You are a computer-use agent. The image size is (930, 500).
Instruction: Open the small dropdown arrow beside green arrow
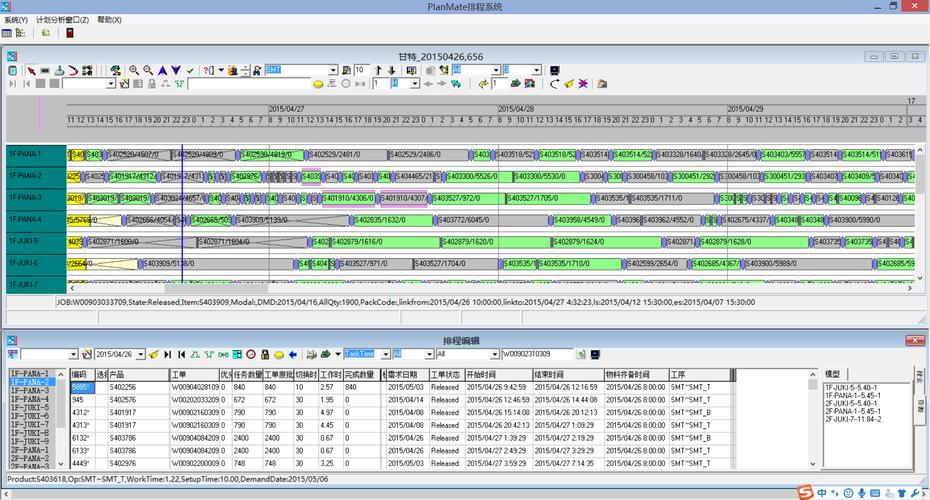[337, 354]
